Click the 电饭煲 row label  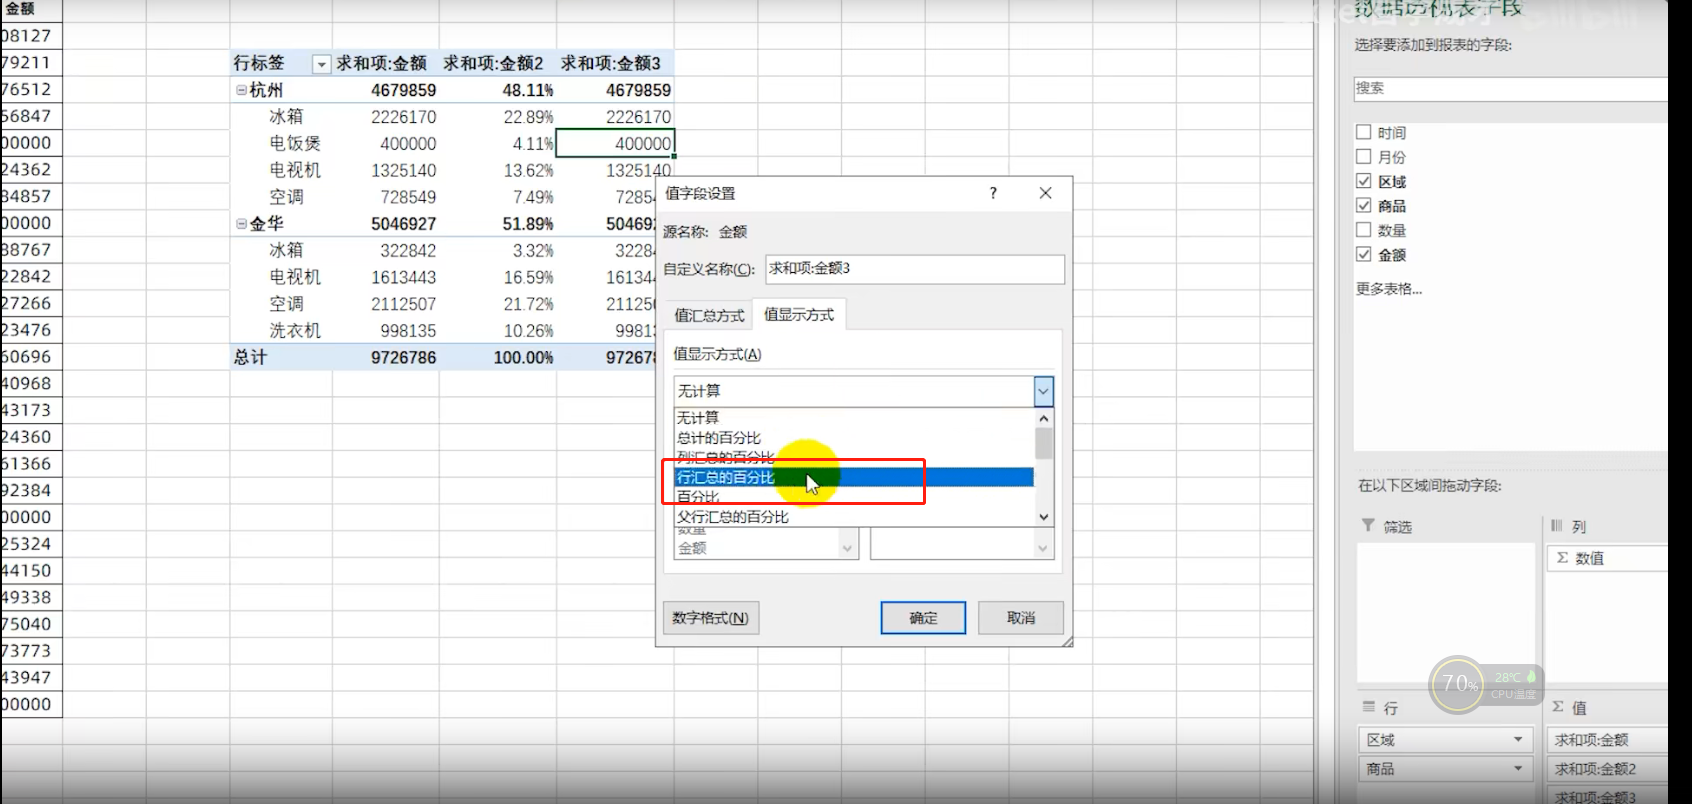295,144
